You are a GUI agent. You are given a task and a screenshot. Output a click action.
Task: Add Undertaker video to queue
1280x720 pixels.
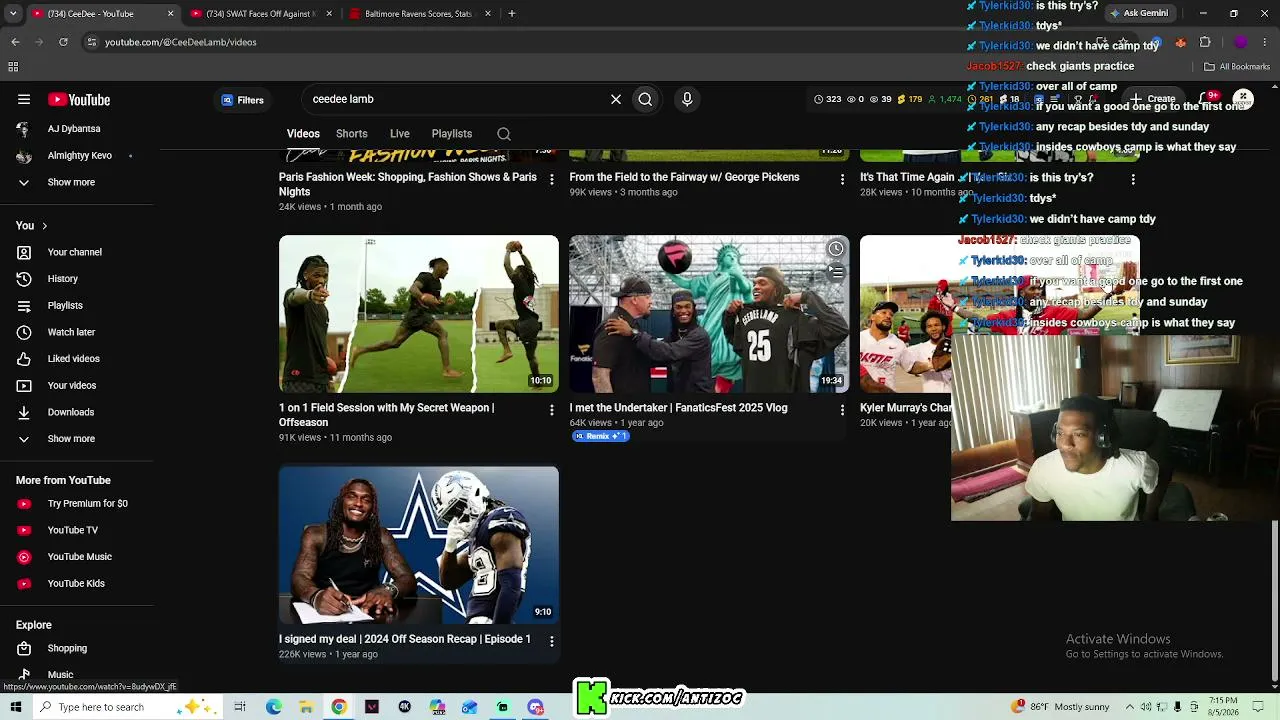836,272
